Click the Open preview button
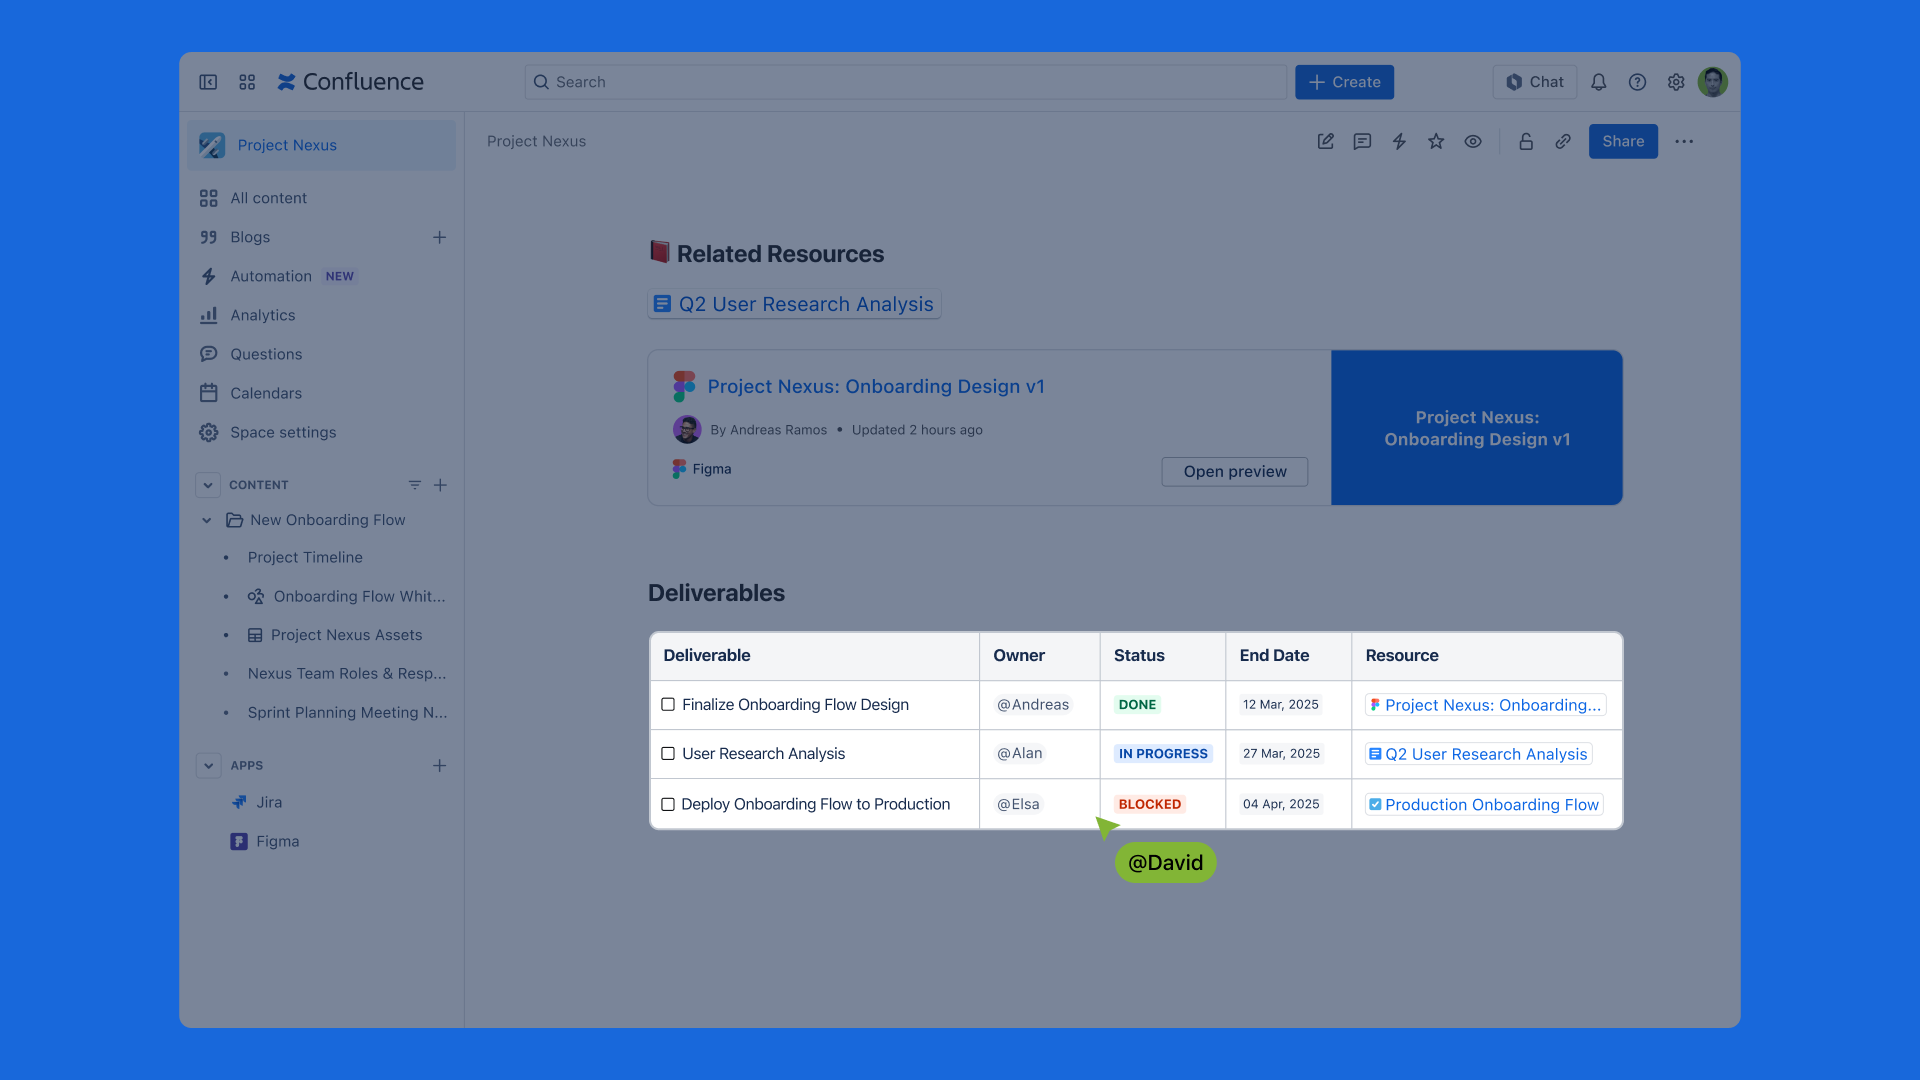 1234,472
